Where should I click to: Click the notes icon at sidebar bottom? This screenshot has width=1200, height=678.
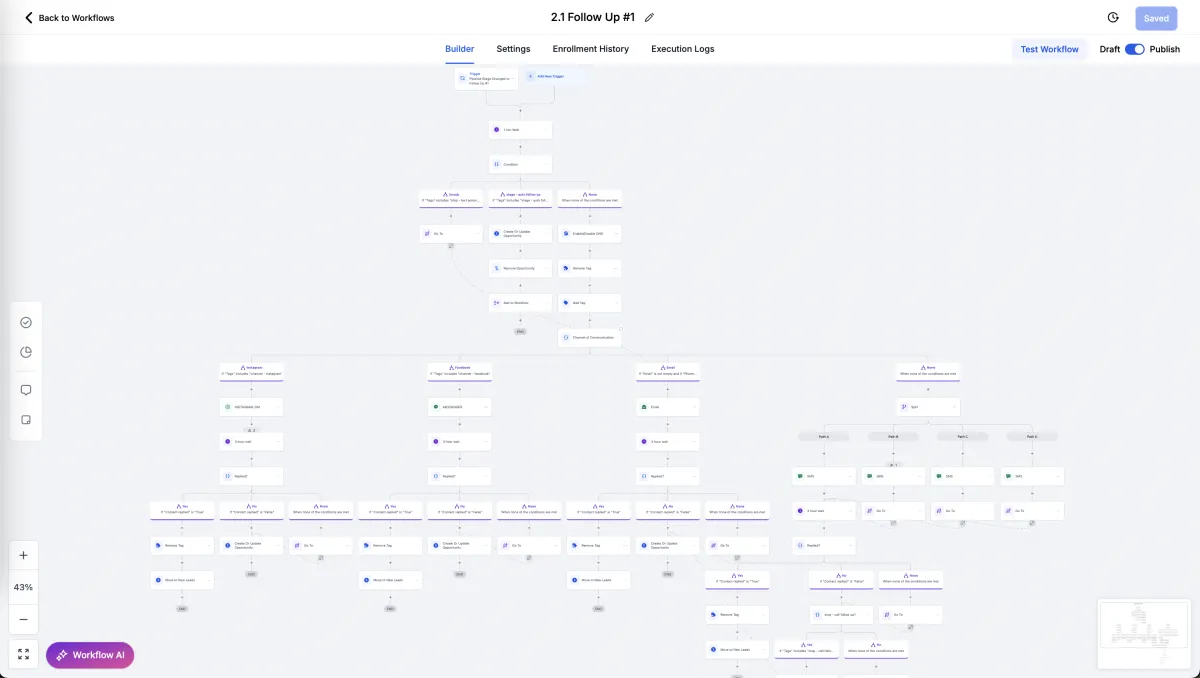point(26,420)
